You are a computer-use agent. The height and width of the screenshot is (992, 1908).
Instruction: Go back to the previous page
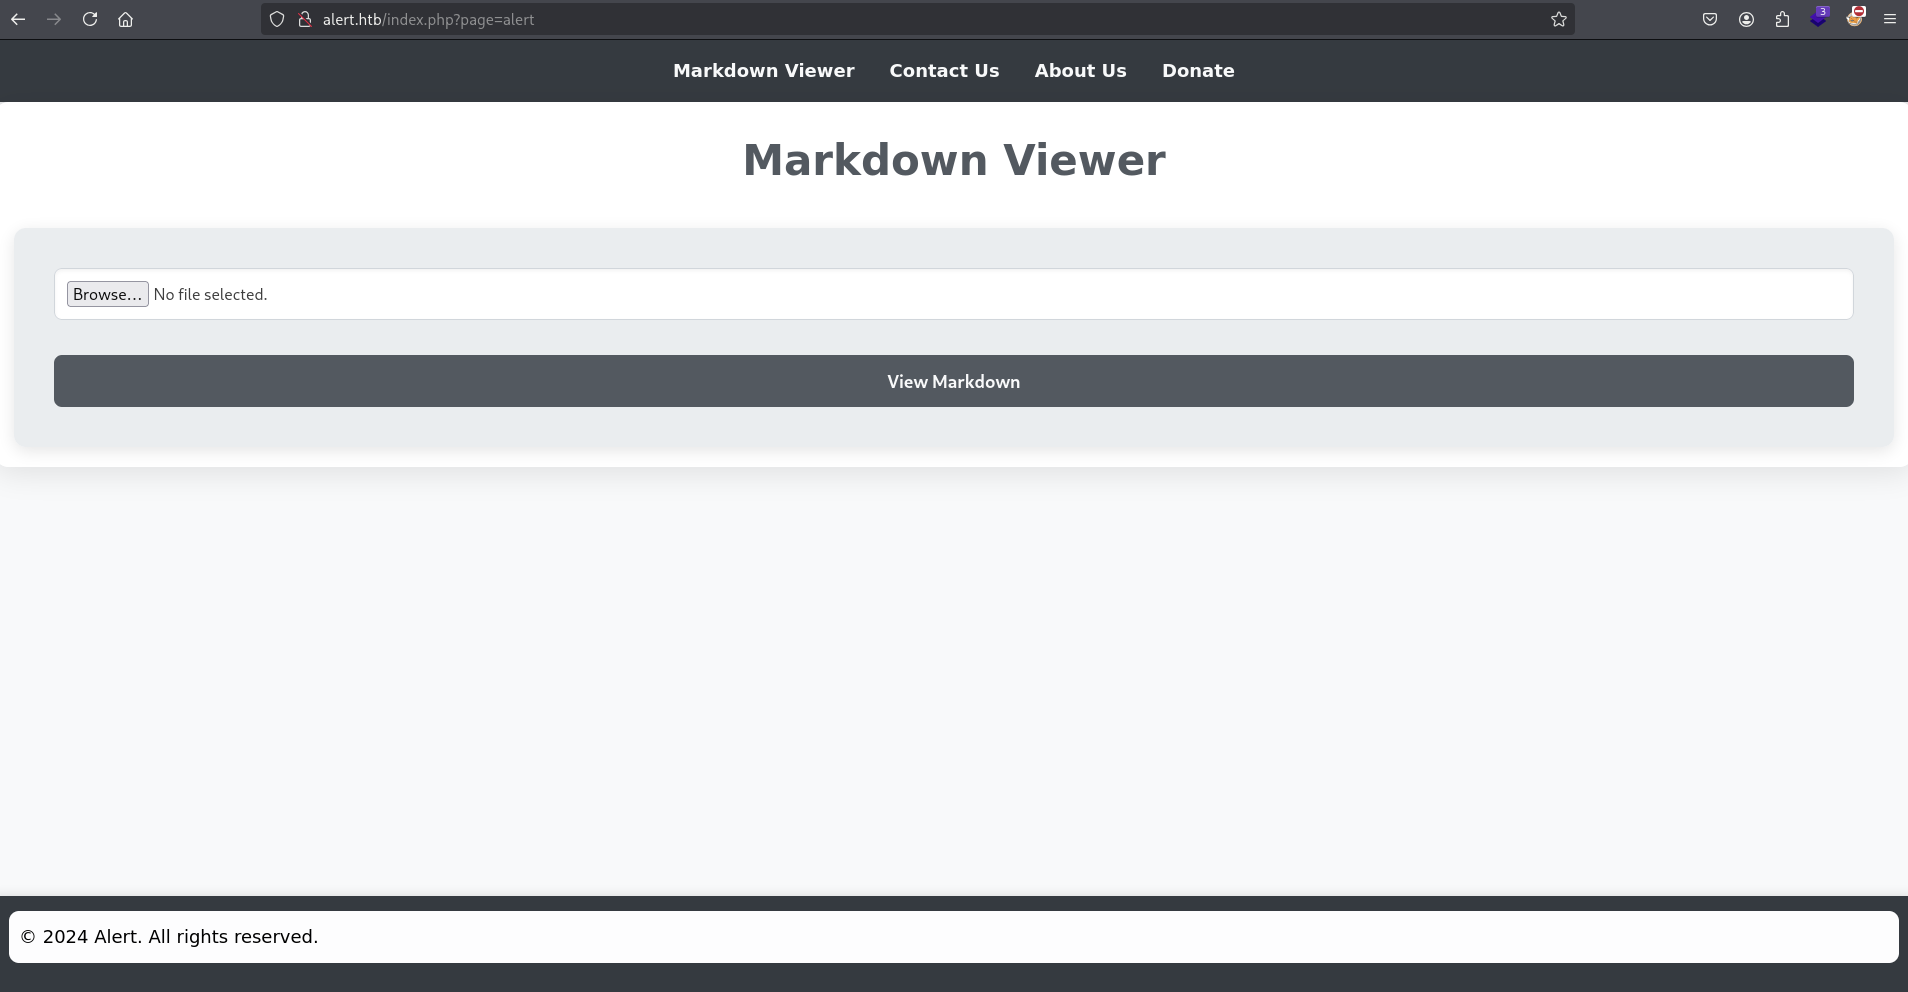pos(18,19)
